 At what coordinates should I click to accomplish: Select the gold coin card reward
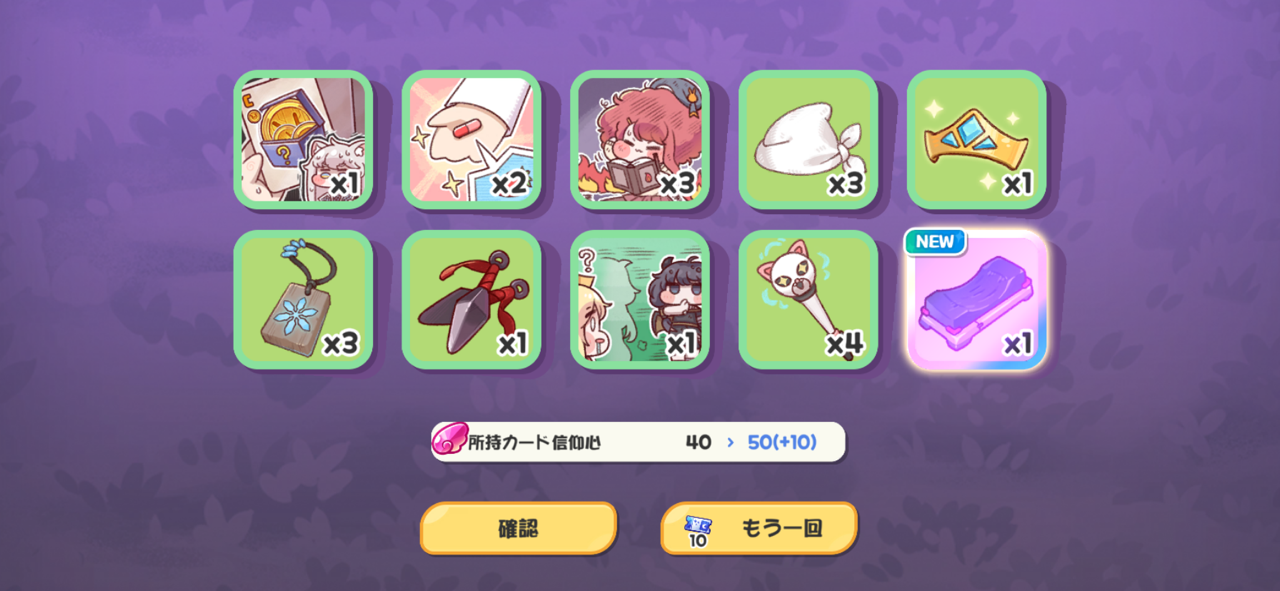tap(303, 139)
